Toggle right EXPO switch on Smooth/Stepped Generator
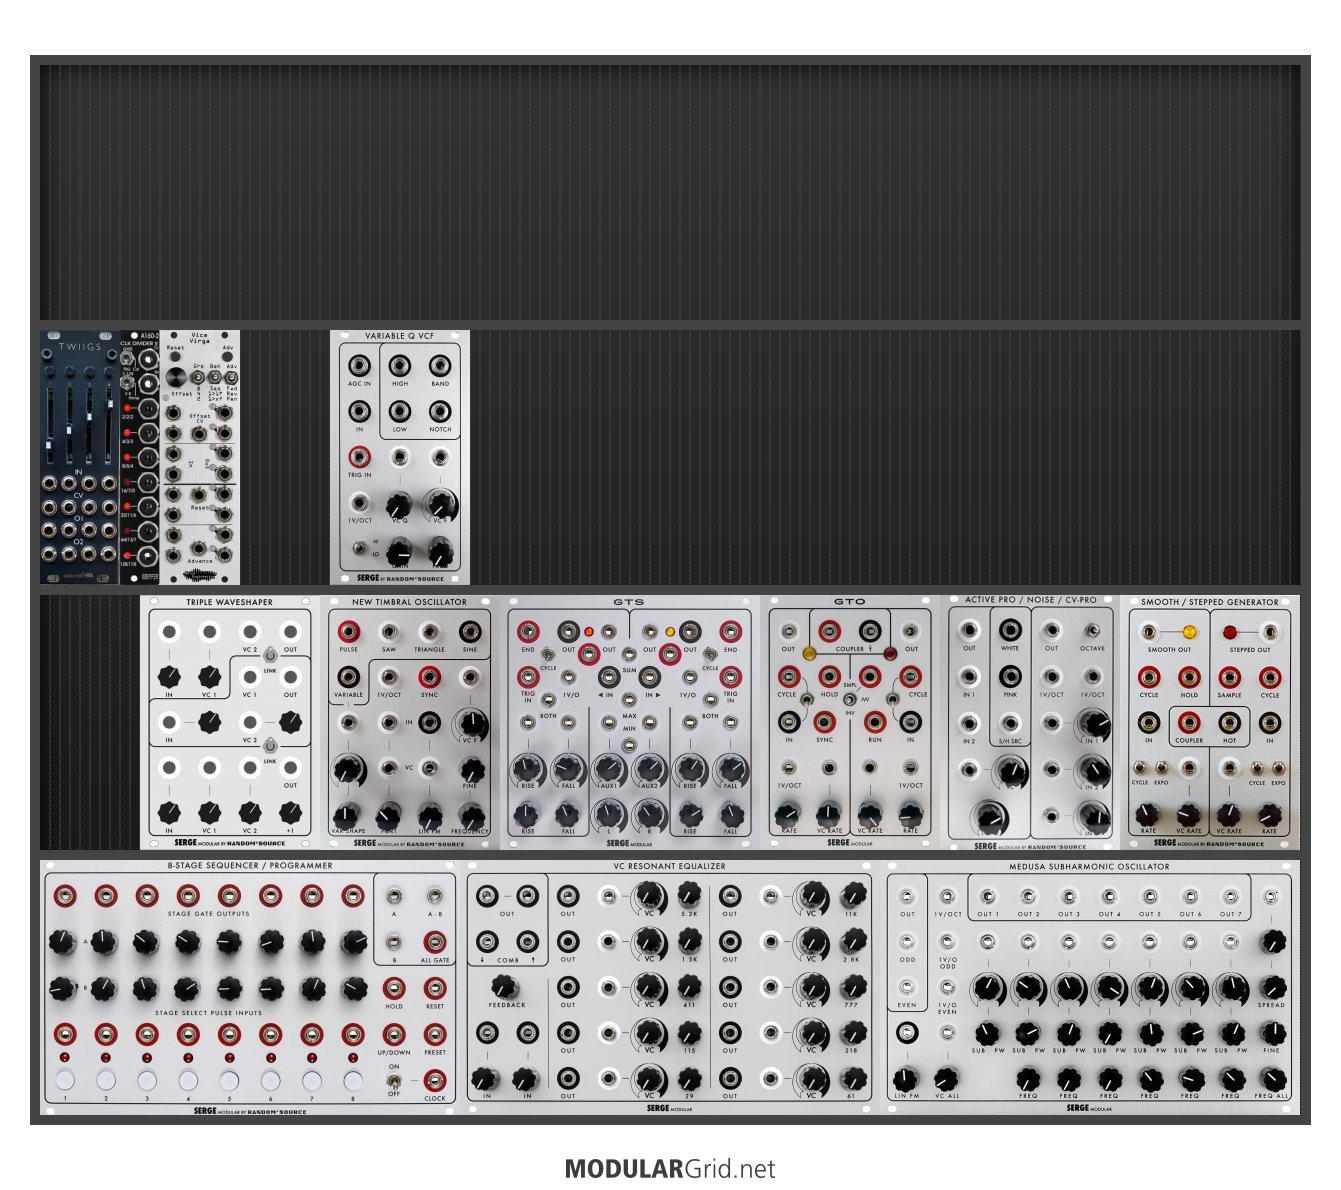This screenshot has width=1341, height=1190. pyautogui.click(x=1278, y=768)
